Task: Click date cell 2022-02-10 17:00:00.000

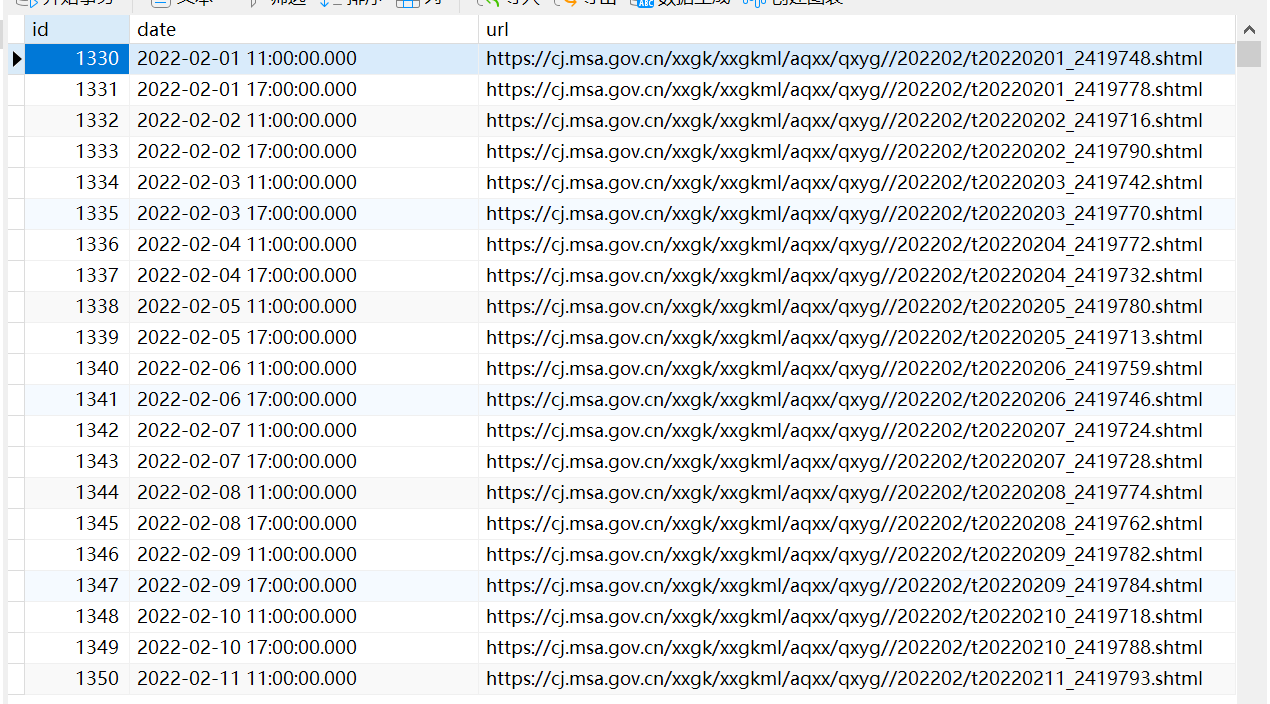Action: (x=247, y=647)
